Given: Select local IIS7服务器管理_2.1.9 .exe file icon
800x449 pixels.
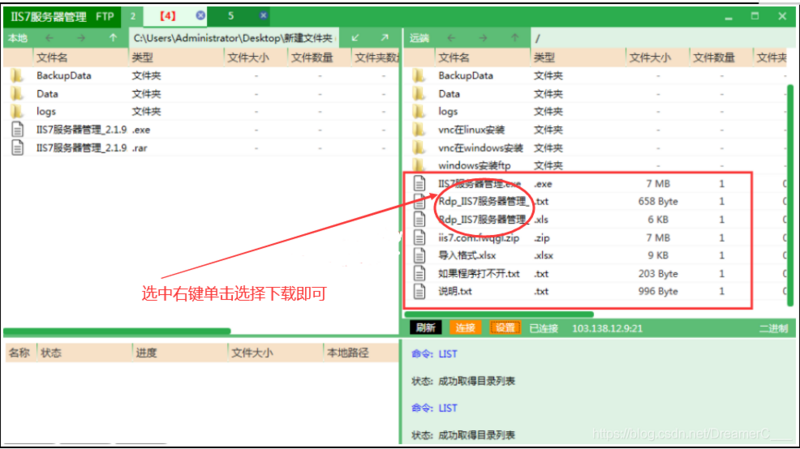Looking at the screenshot, I should [x=17, y=130].
